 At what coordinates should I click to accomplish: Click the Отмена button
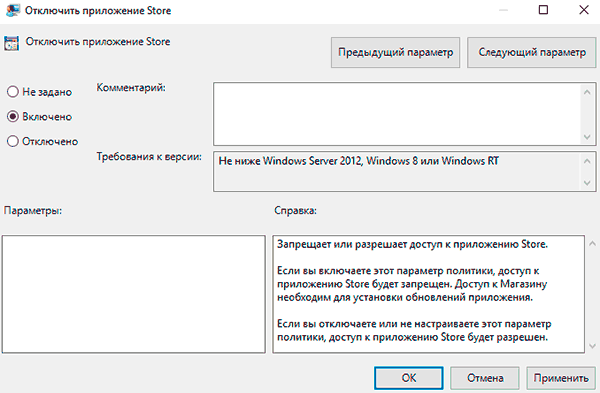[x=485, y=378]
